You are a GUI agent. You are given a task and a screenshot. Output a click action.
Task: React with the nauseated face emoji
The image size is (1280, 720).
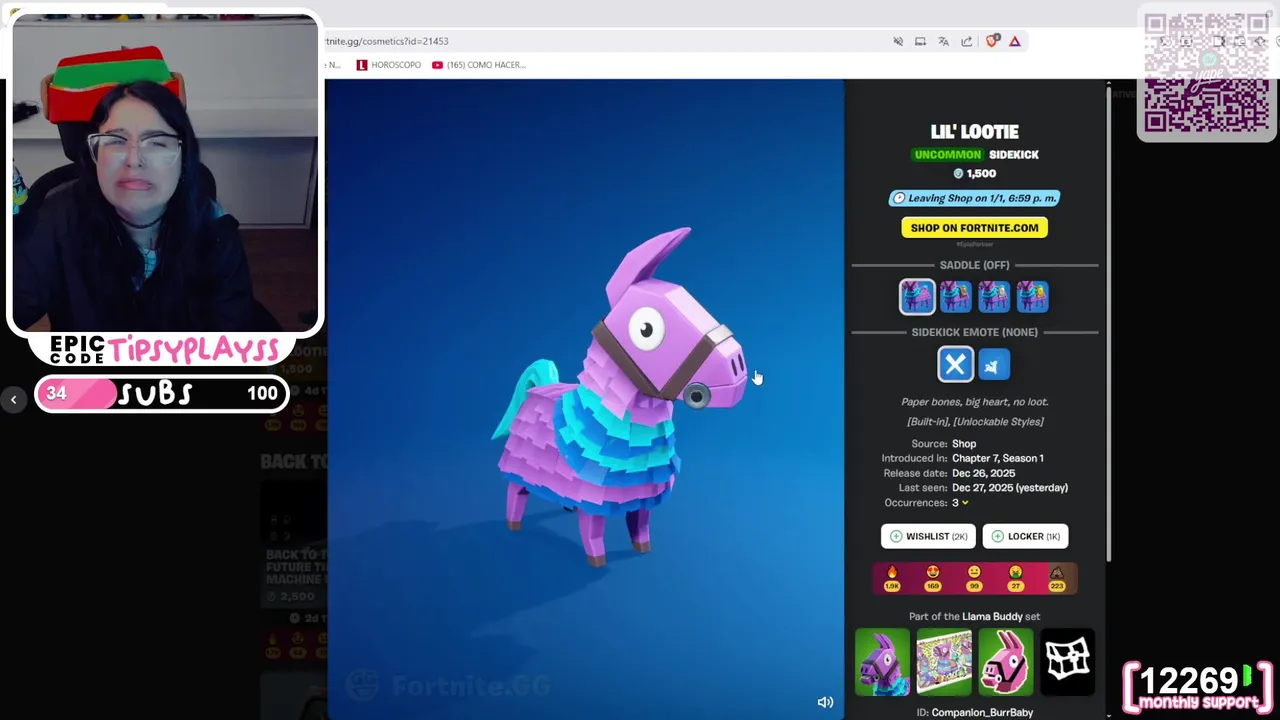1015,578
